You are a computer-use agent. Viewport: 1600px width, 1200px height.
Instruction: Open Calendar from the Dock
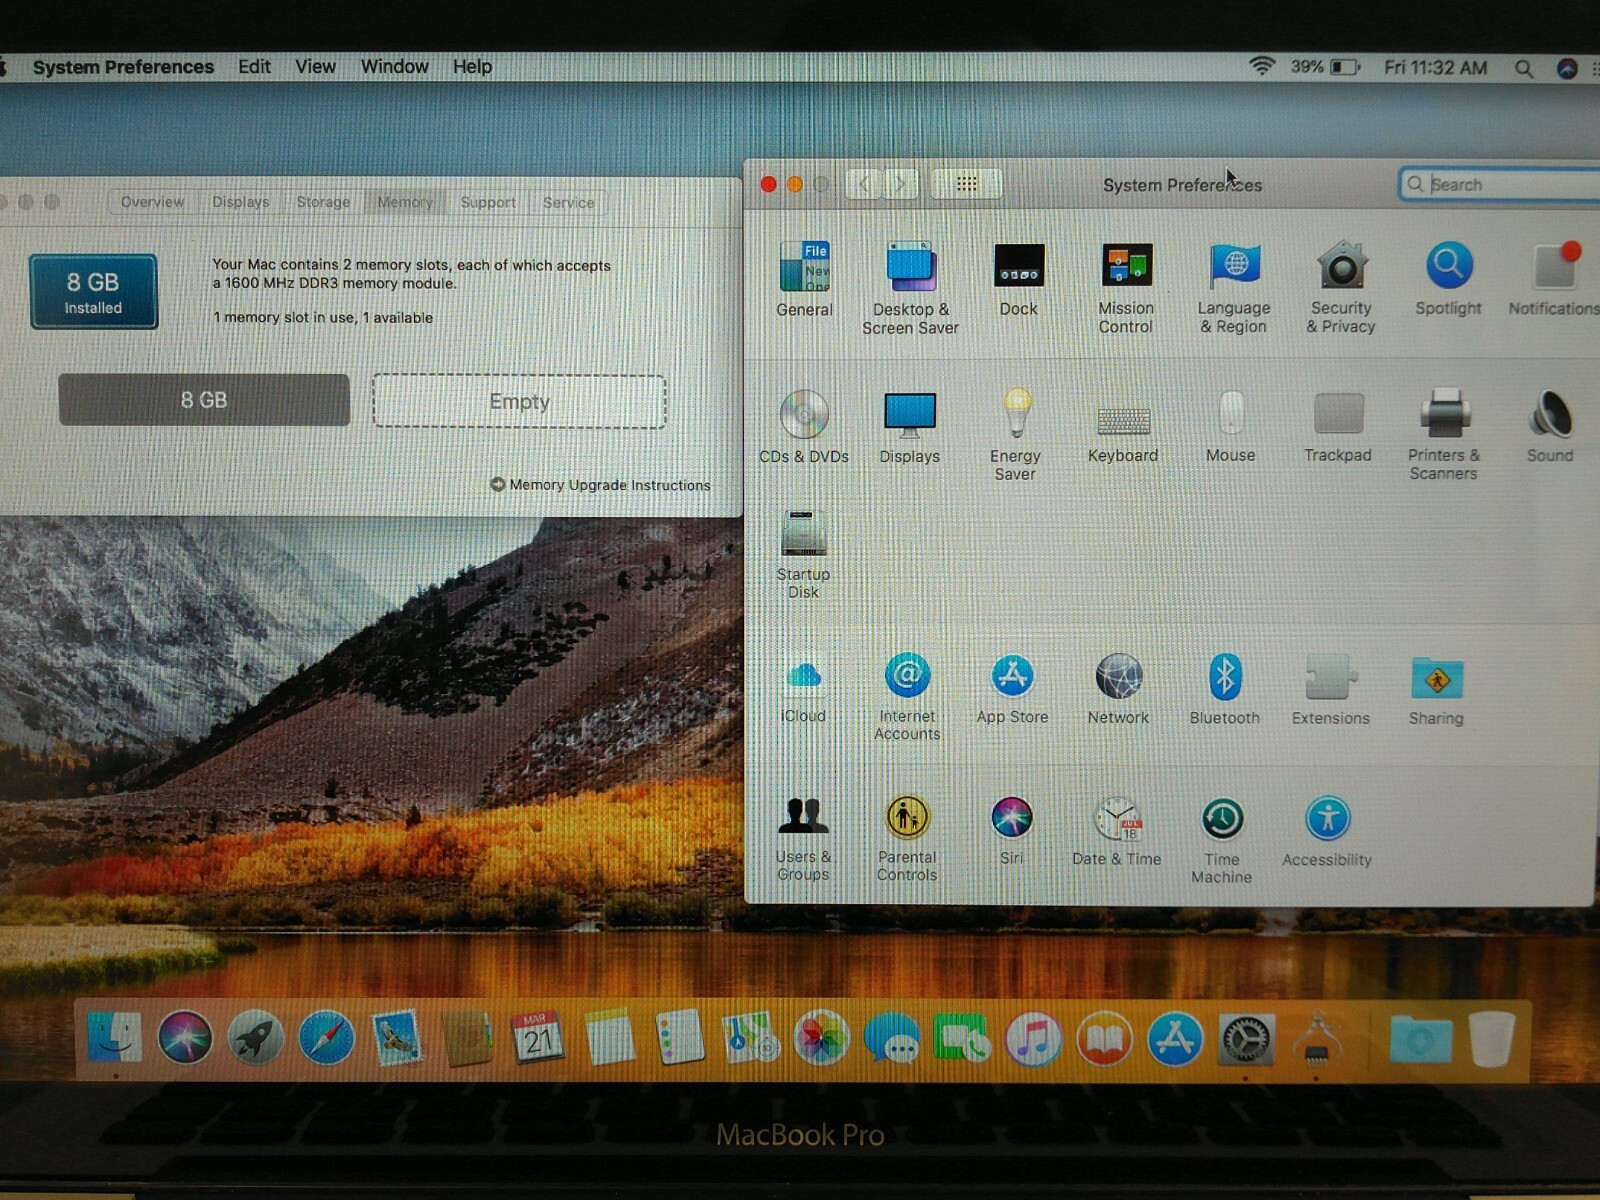538,1037
